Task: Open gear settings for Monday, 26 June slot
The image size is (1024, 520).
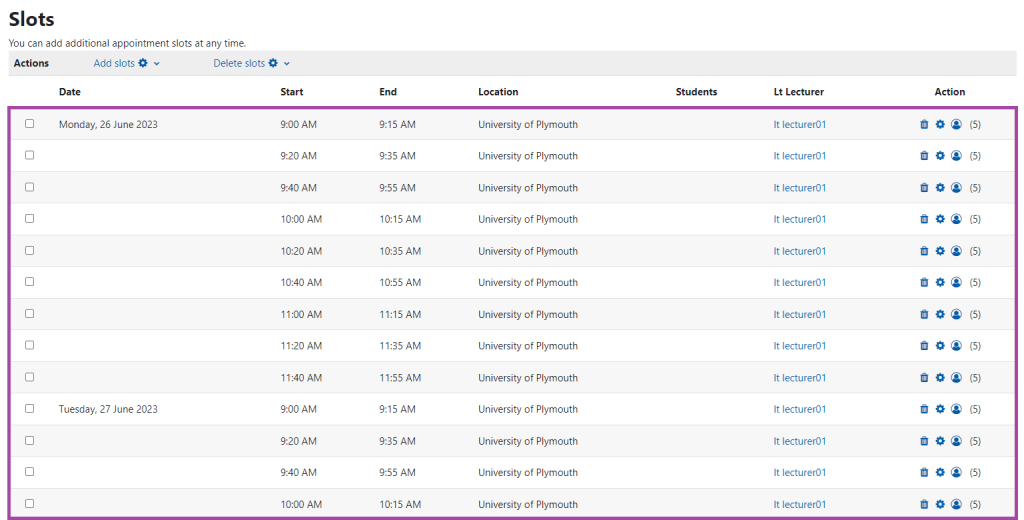Action: click(x=940, y=124)
